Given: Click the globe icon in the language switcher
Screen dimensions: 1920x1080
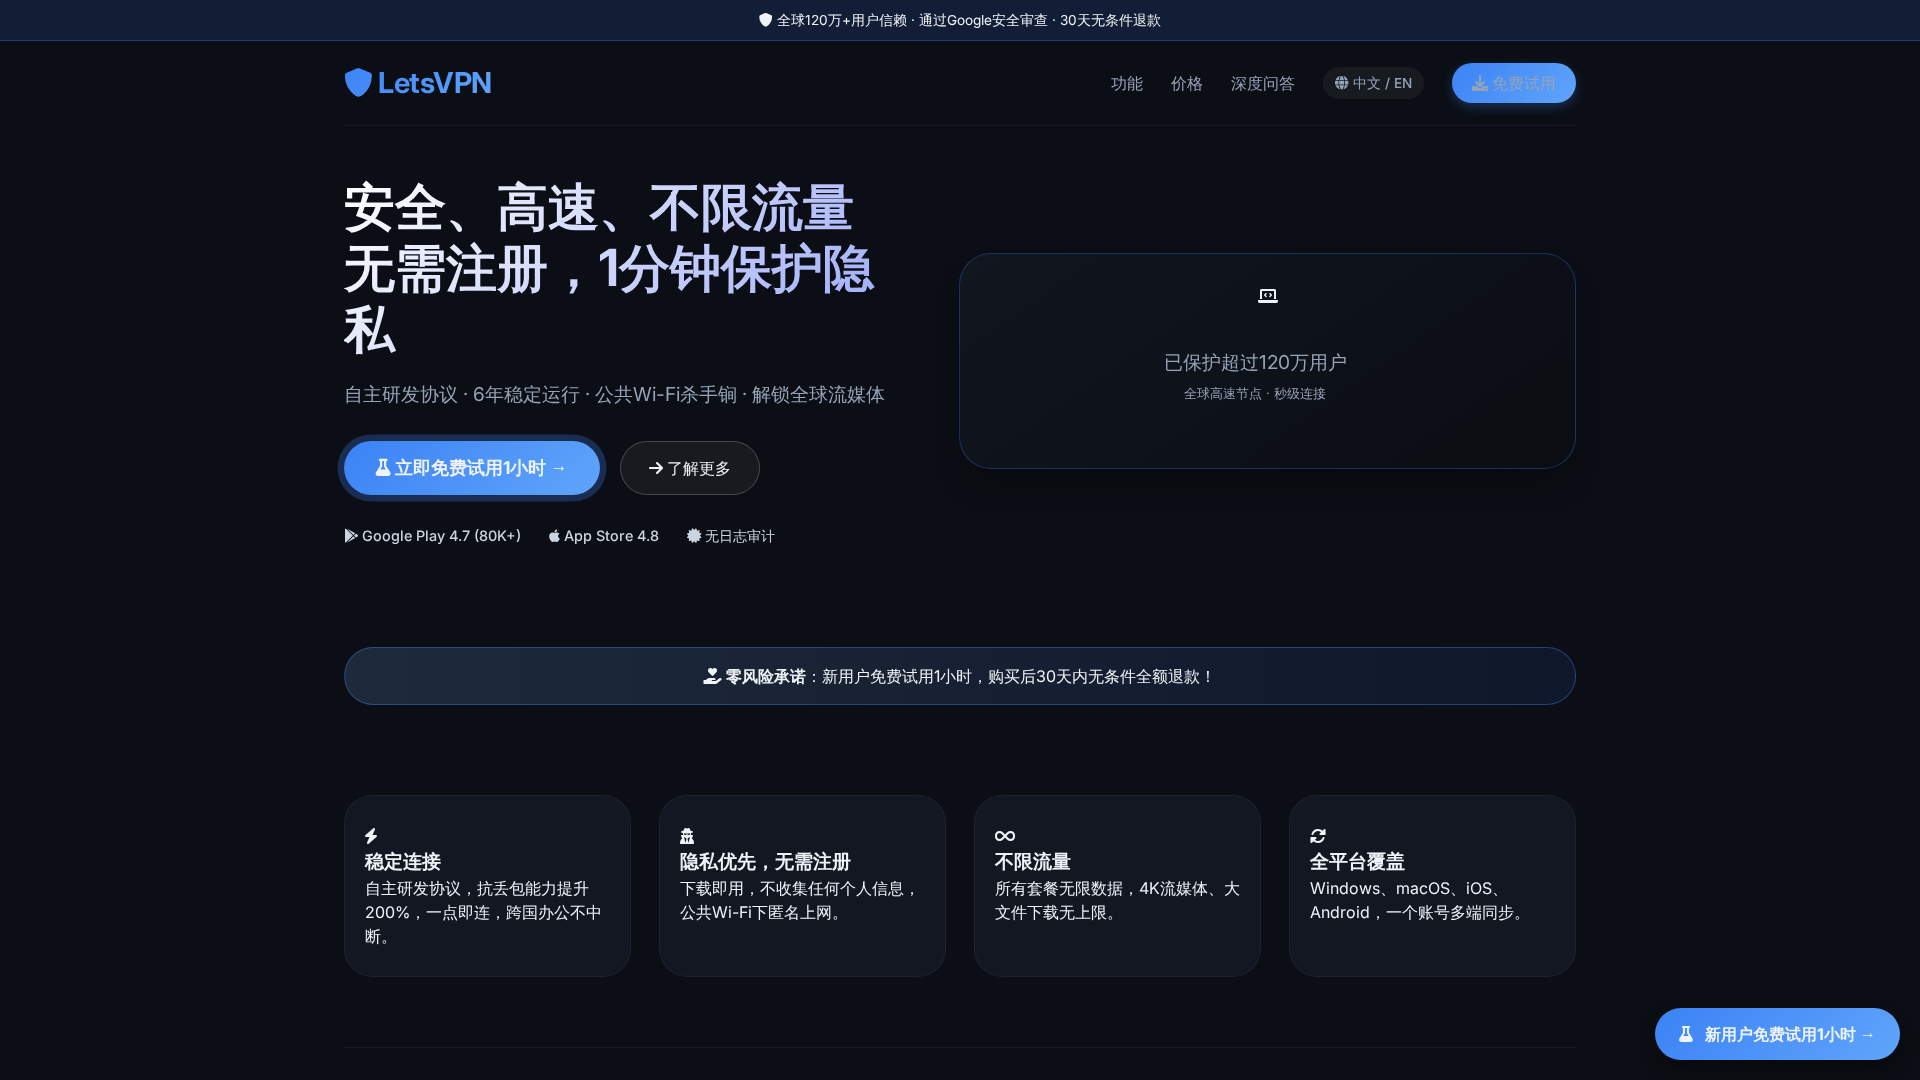Looking at the screenshot, I should [1341, 83].
